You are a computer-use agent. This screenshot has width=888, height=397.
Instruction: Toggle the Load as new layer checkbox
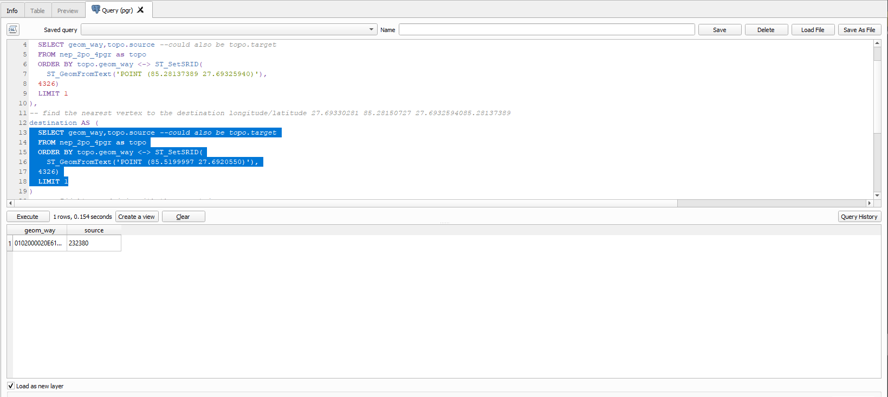click(11, 386)
